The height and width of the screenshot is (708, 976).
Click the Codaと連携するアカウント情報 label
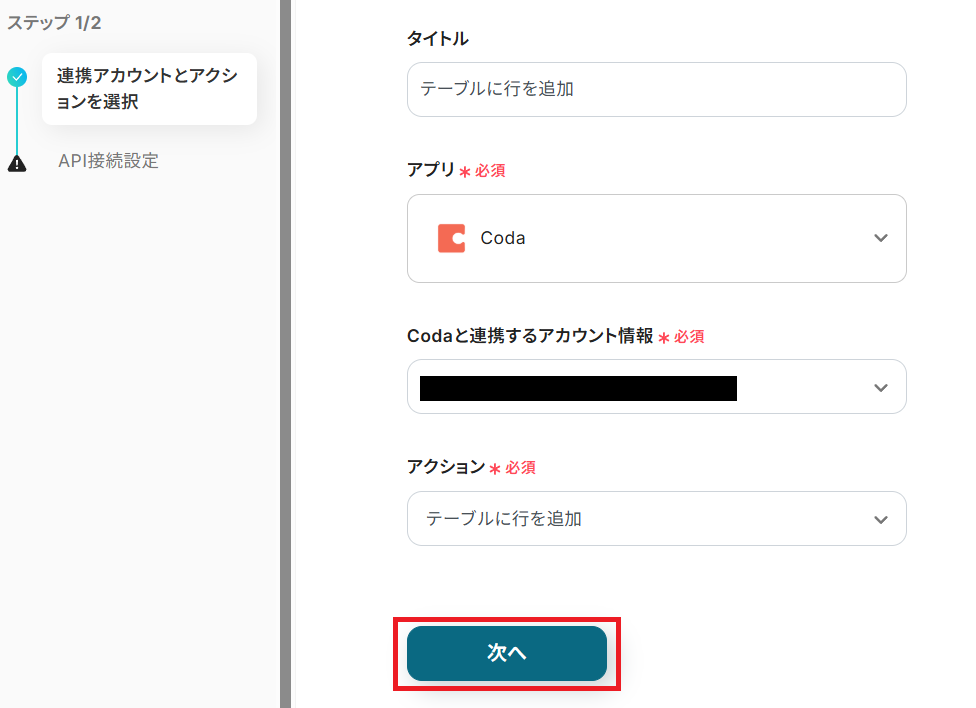click(530, 336)
